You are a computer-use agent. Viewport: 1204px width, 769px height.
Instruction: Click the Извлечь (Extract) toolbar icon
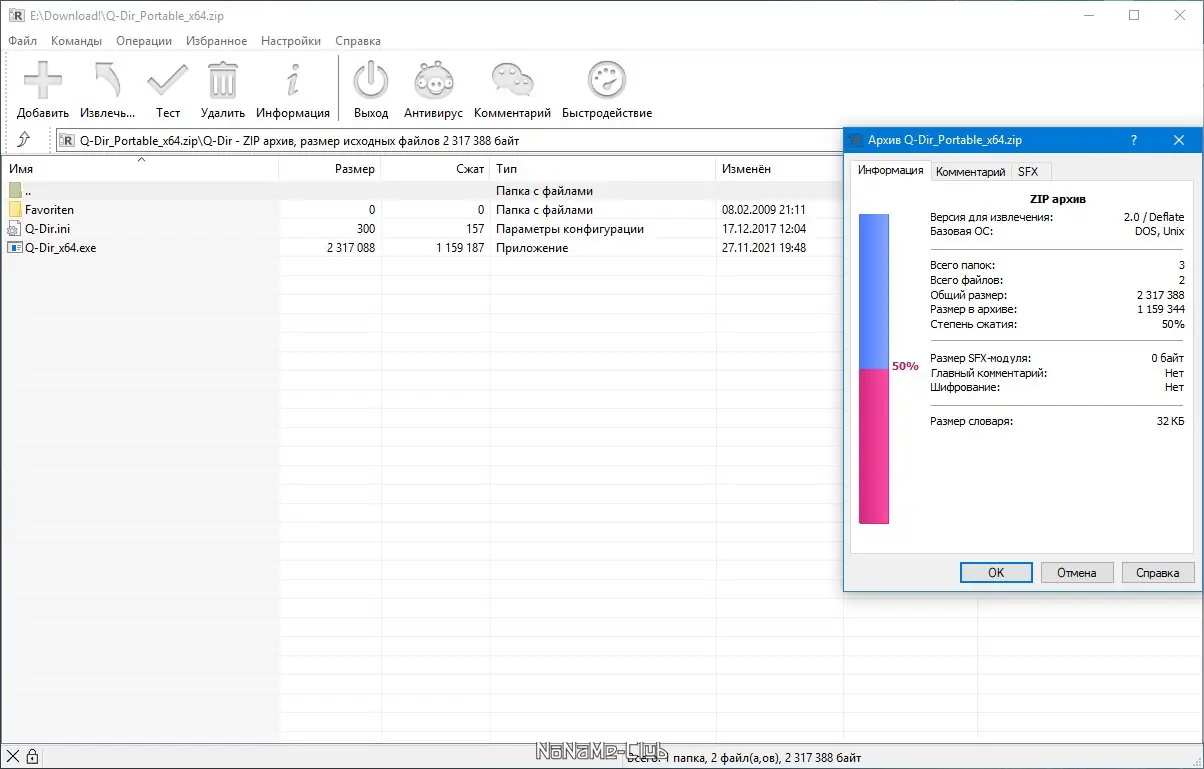(x=108, y=80)
